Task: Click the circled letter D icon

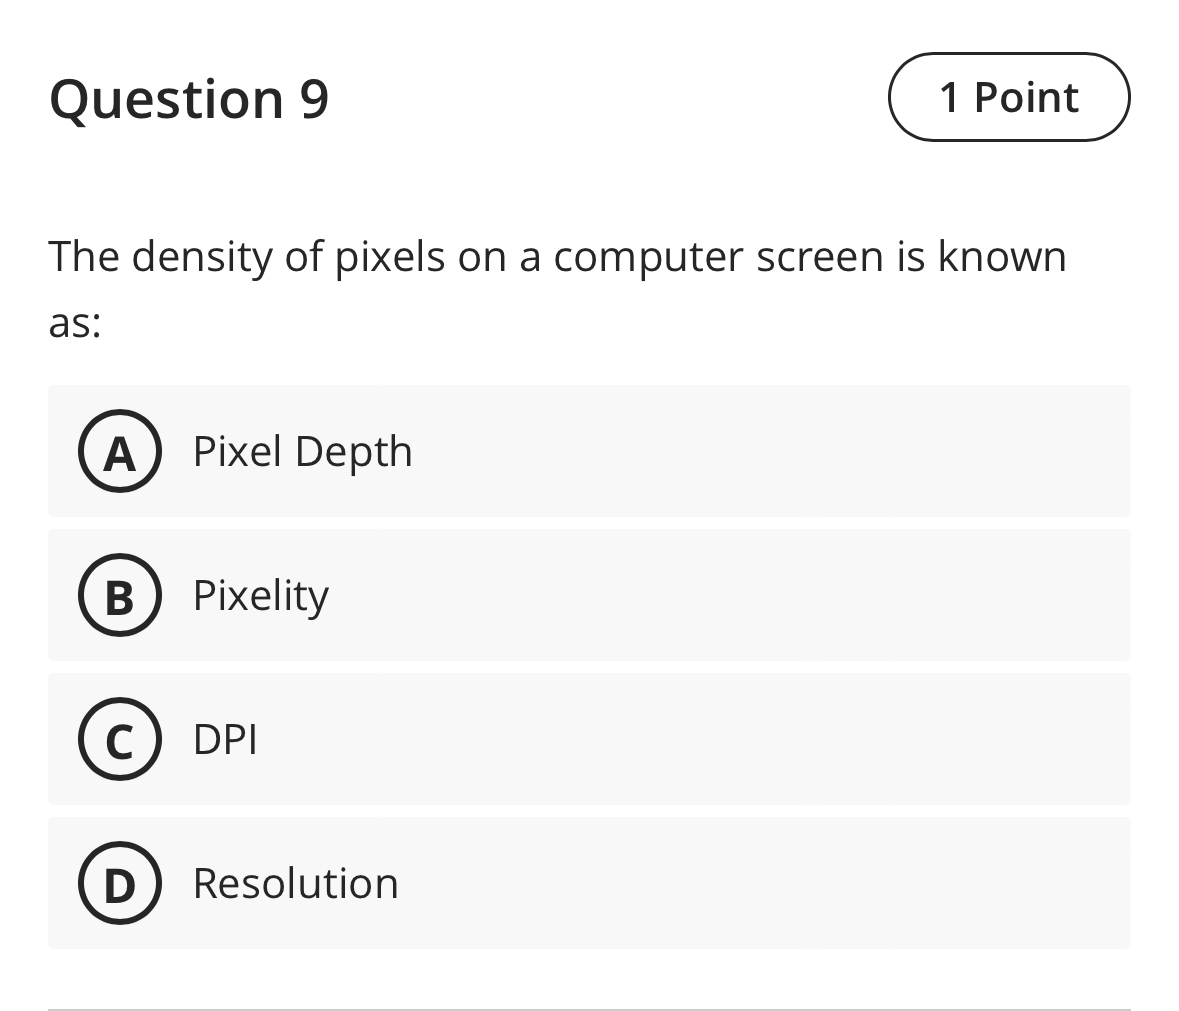Action: (119, 883)
